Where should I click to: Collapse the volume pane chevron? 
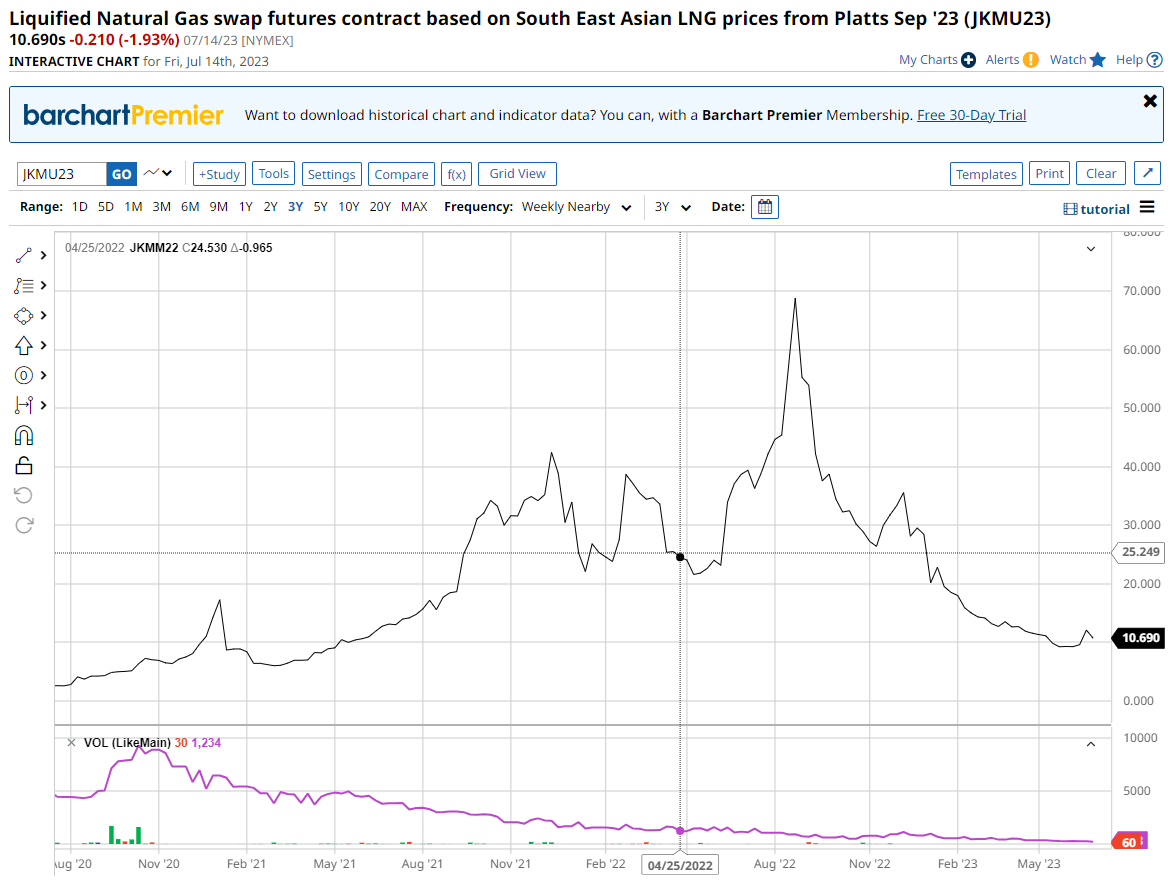point(1091,744)
